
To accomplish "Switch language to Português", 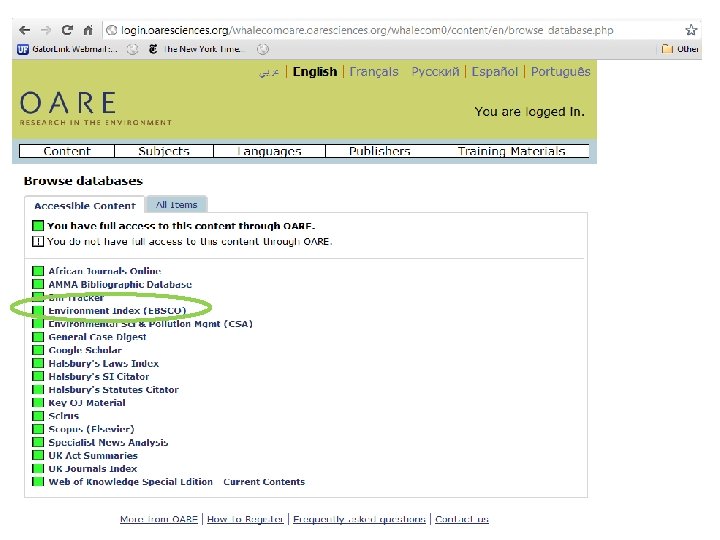I will coord(561,72).
